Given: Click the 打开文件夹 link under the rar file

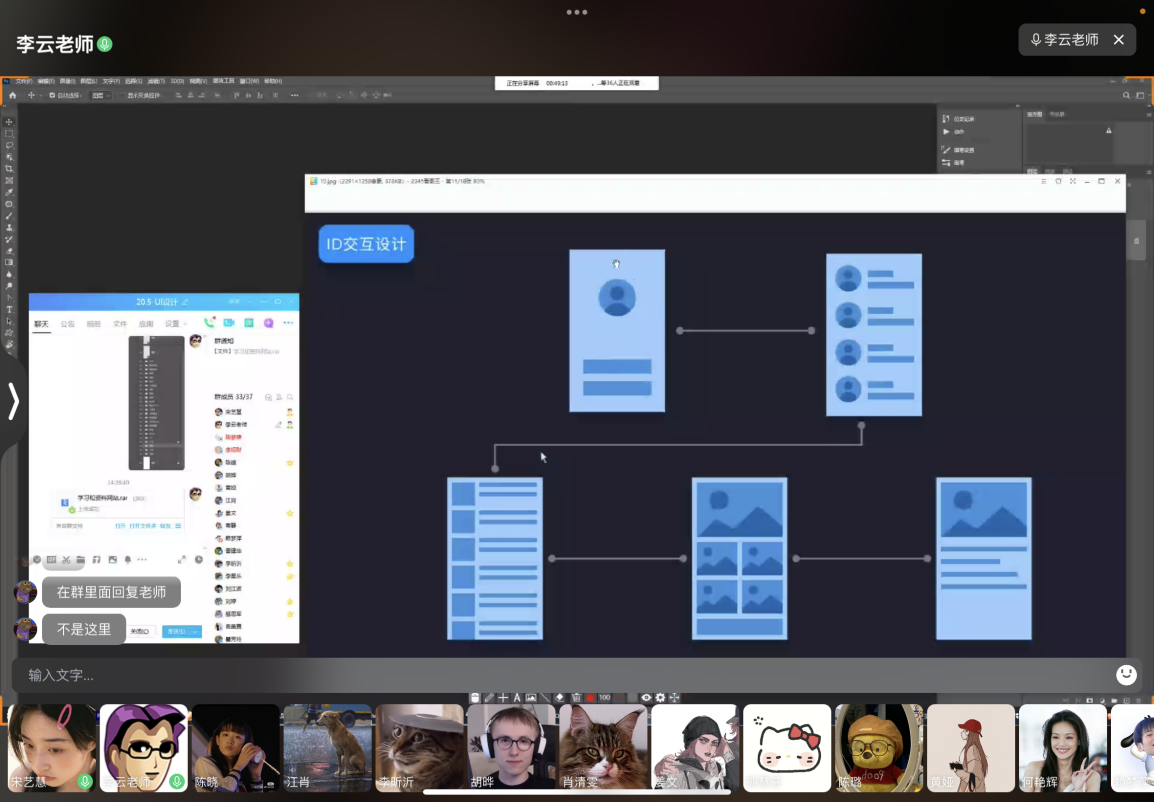Looking at the screenshot, I should (143, 526).
